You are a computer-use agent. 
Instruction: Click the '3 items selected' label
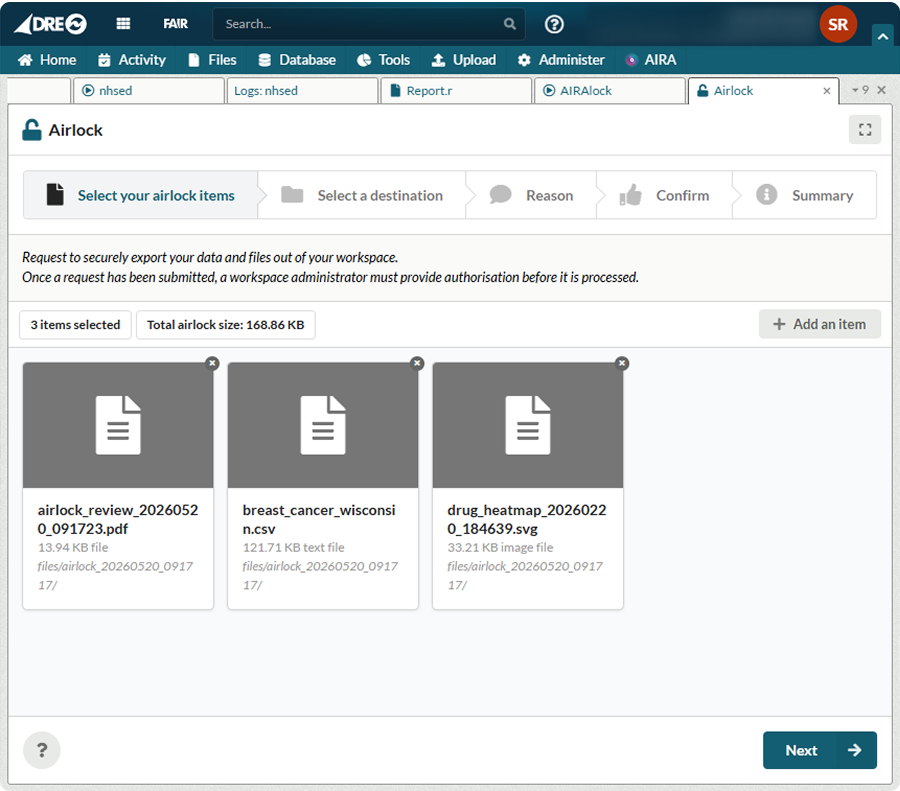75,325
